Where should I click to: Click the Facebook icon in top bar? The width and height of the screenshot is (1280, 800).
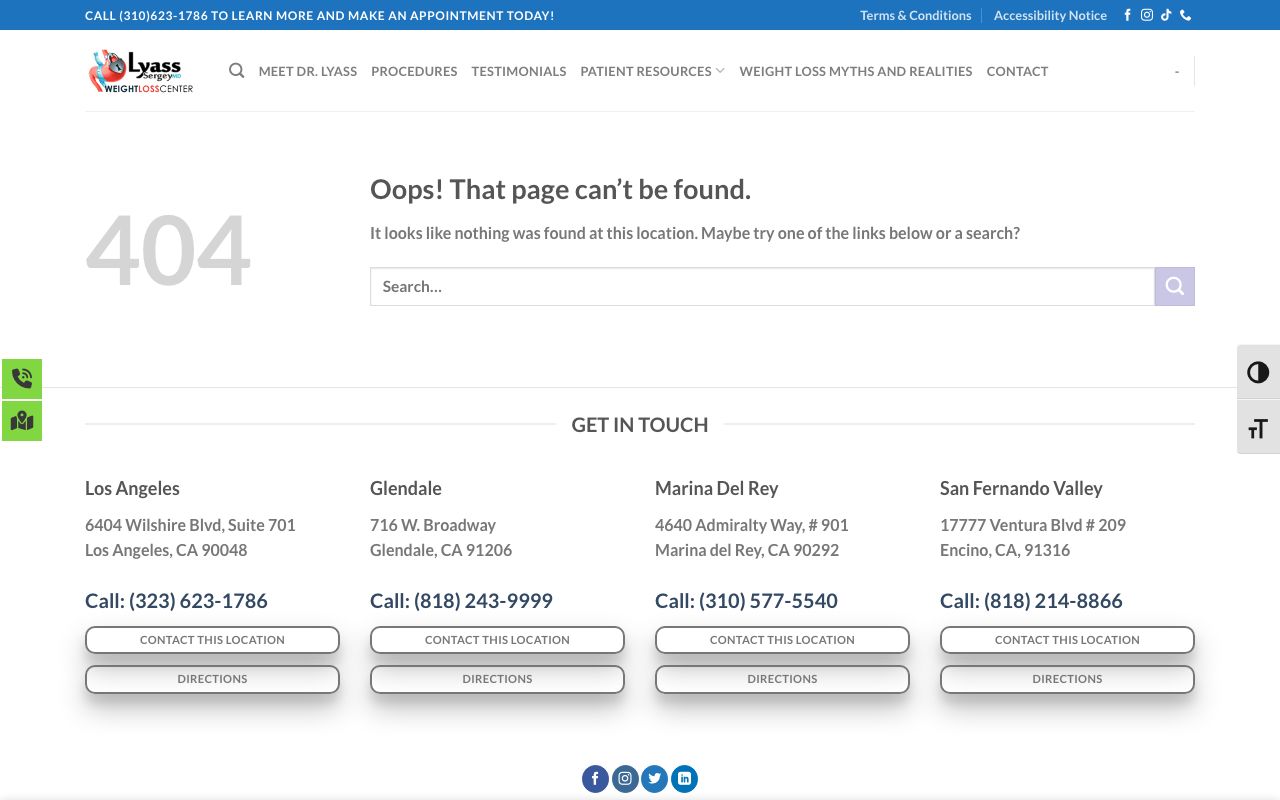[x=1128, y=15]
